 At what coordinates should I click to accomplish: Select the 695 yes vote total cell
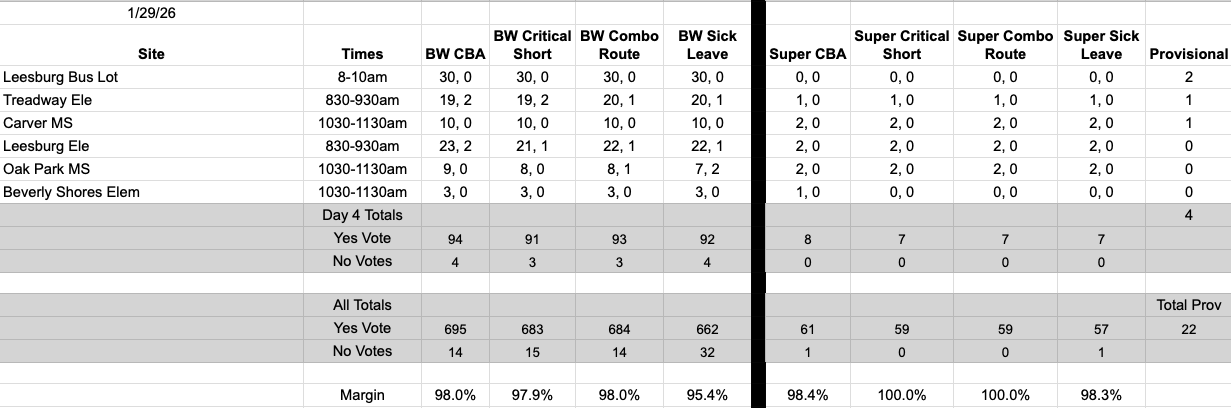[455, 328]
